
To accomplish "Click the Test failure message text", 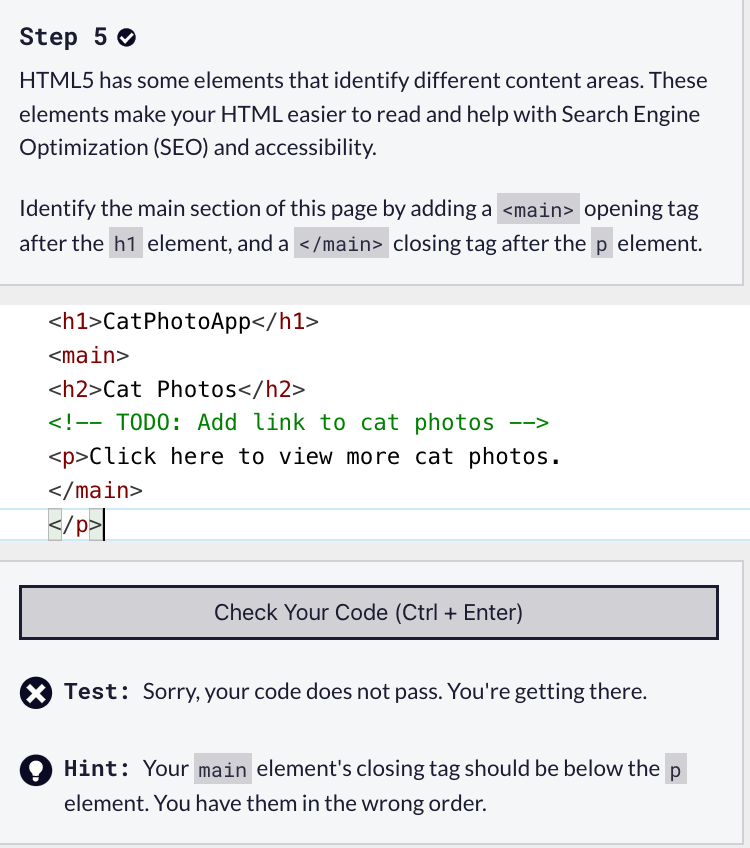I will click(394, 691).
